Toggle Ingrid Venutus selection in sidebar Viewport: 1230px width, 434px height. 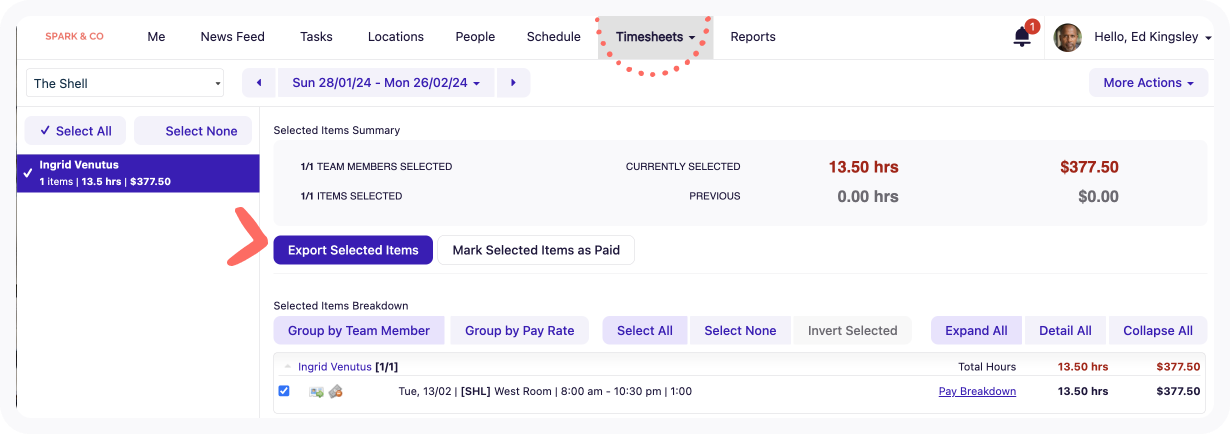coord(138,173)
